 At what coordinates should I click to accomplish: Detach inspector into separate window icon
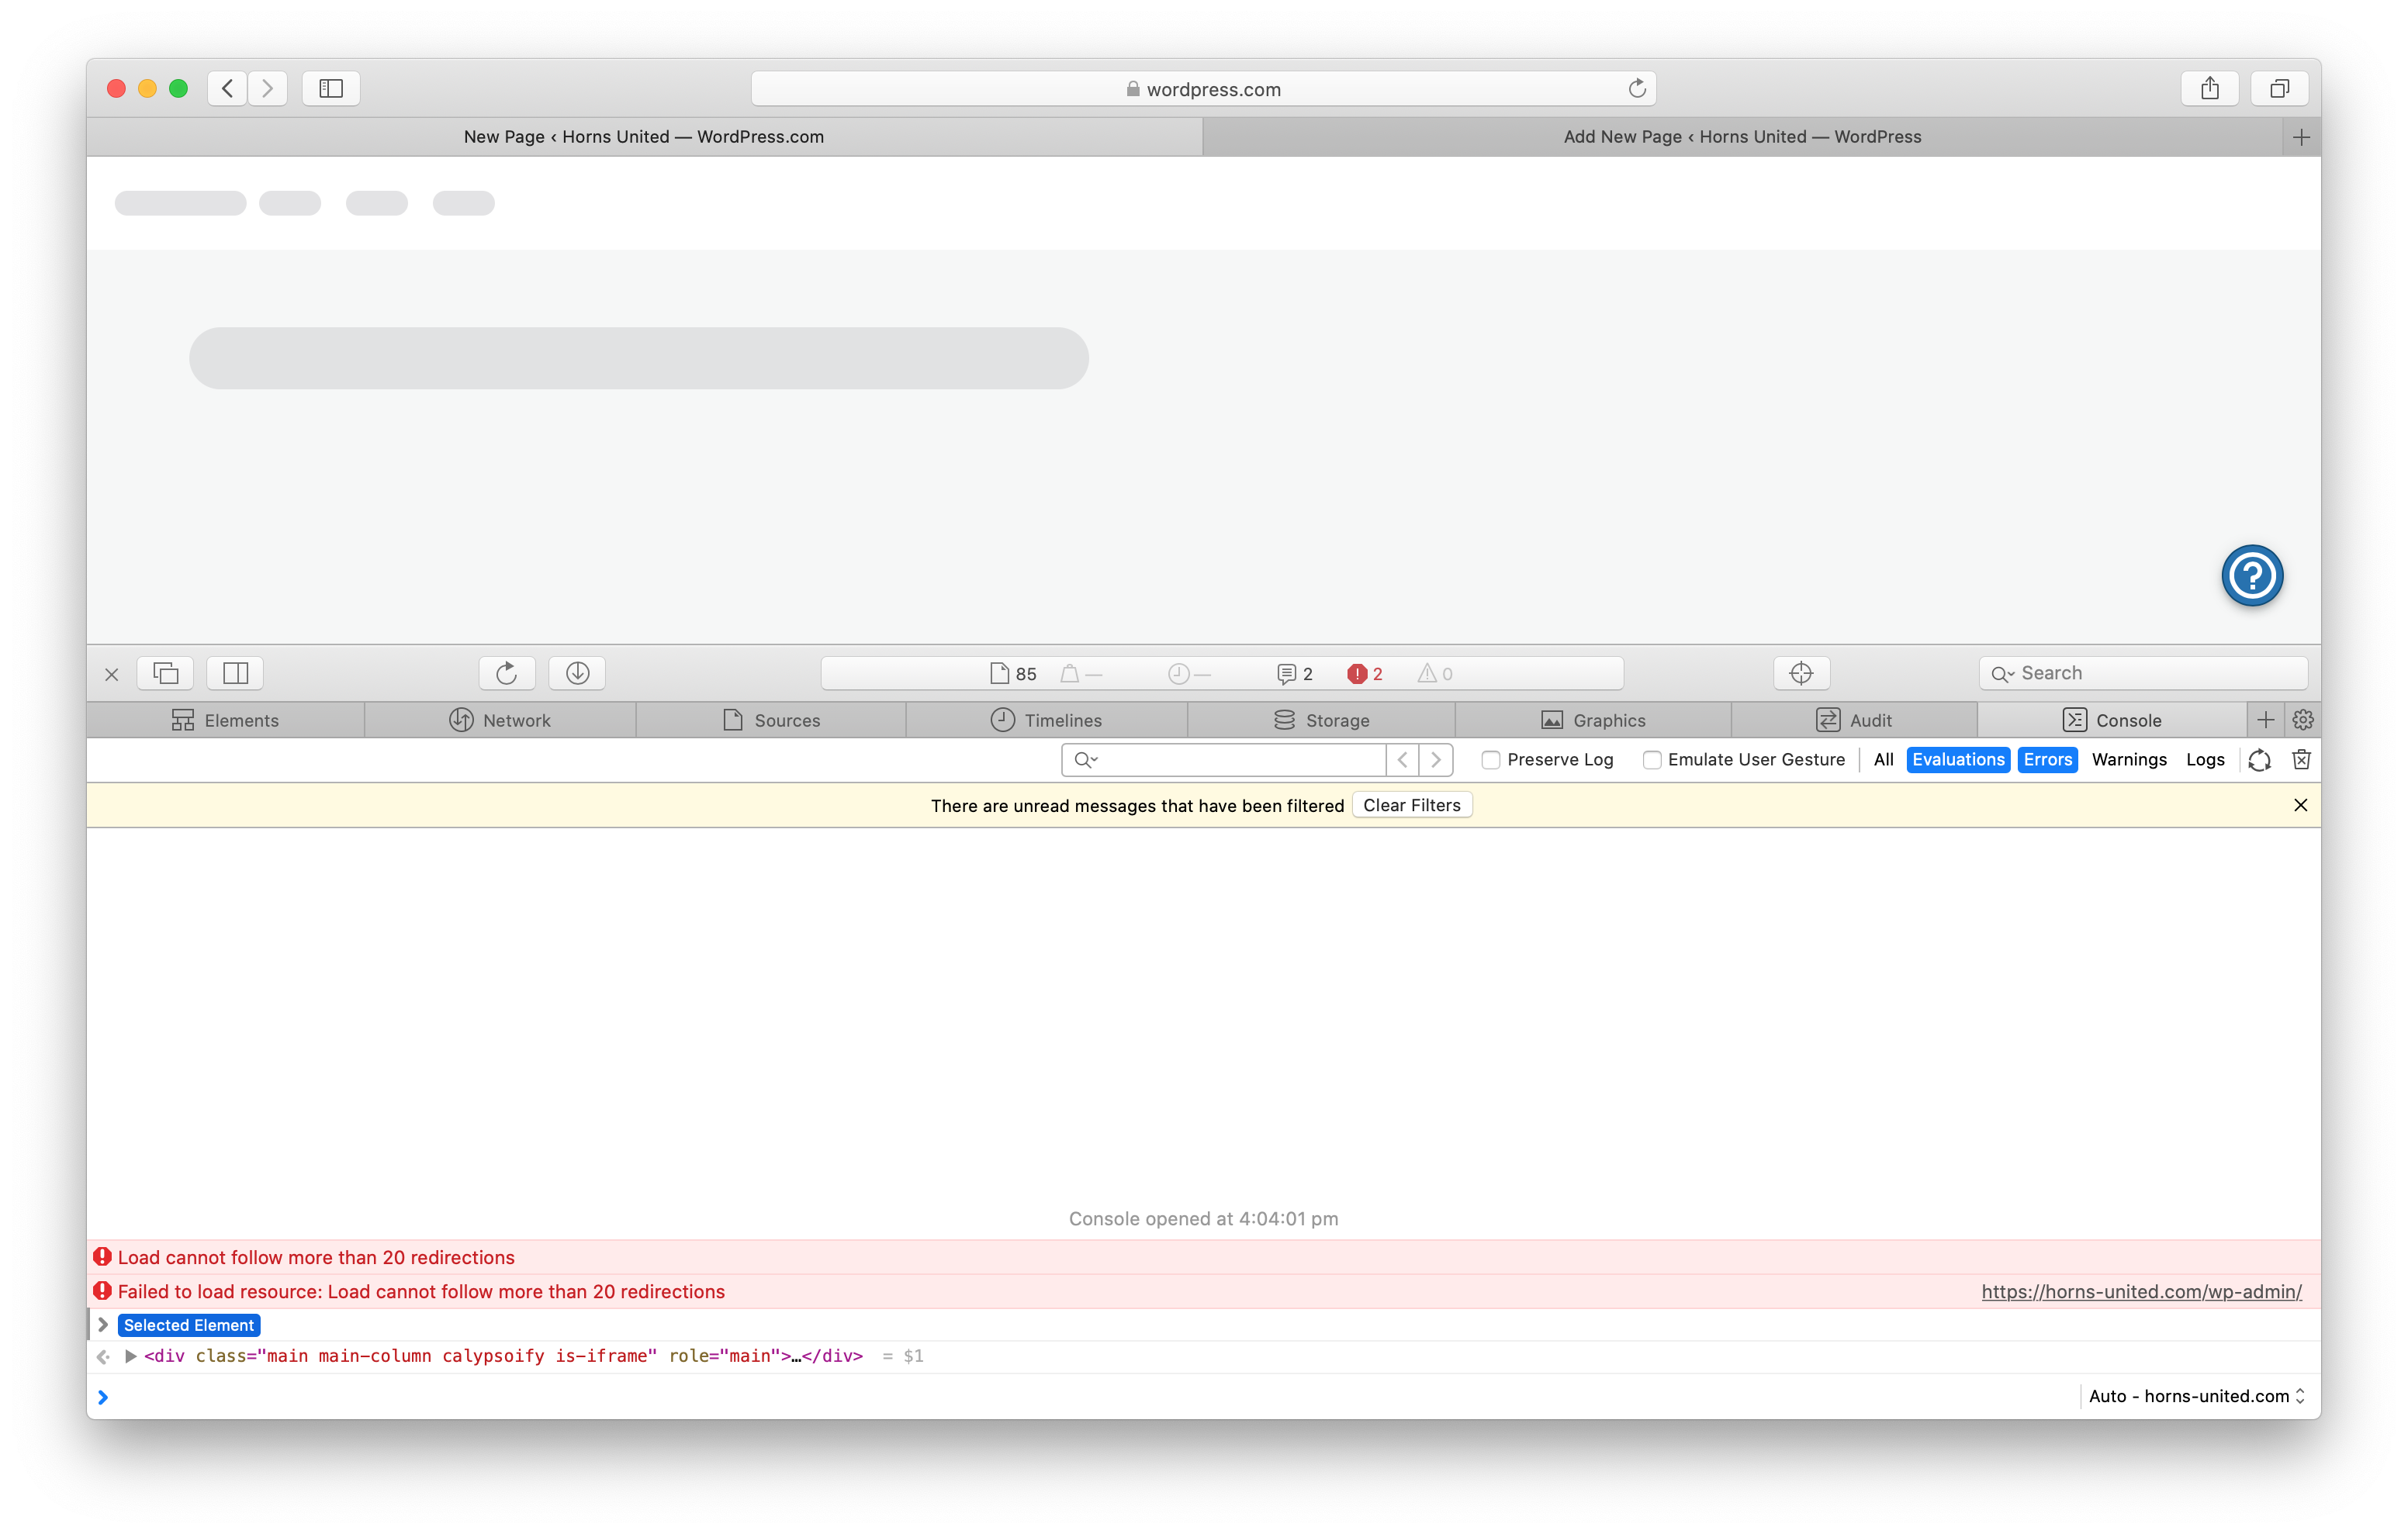tap(166, 673)
